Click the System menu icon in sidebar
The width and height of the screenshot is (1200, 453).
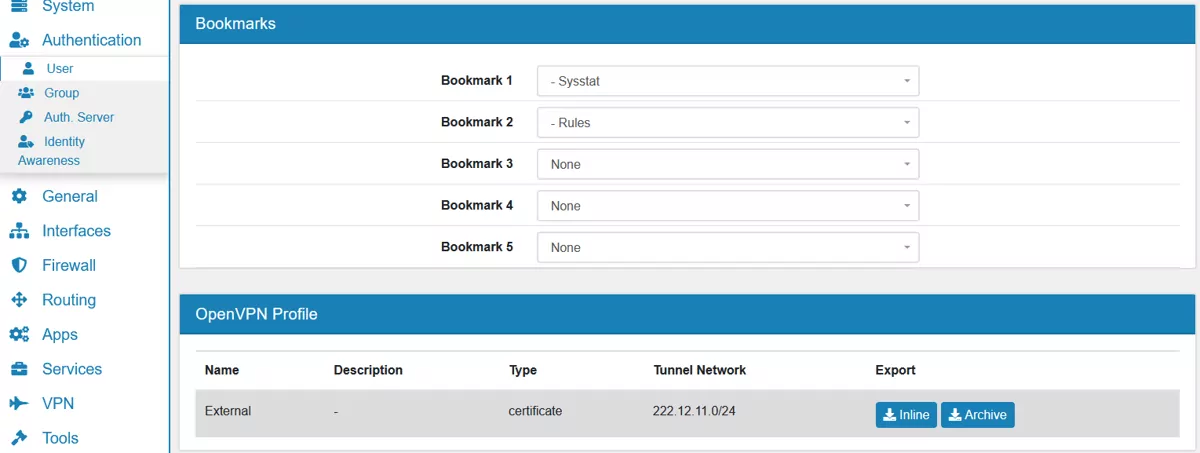click(18, 6)
